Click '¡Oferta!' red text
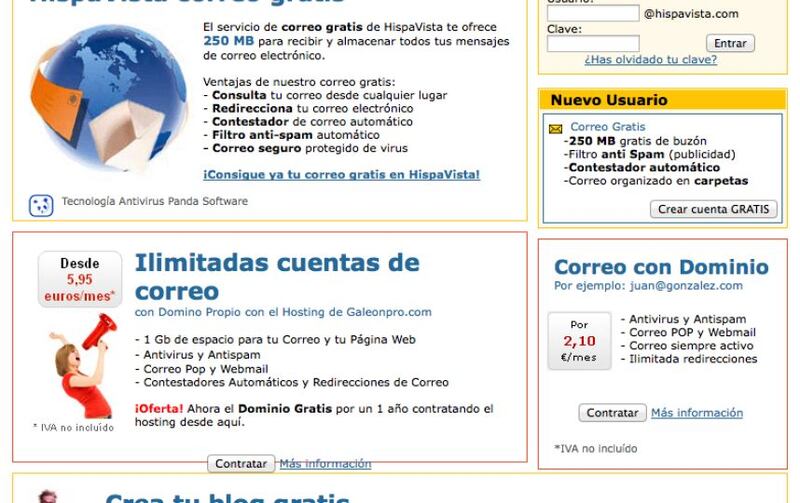Image resolution: width=800 pixels, height=503 pixels. point(159,409)
